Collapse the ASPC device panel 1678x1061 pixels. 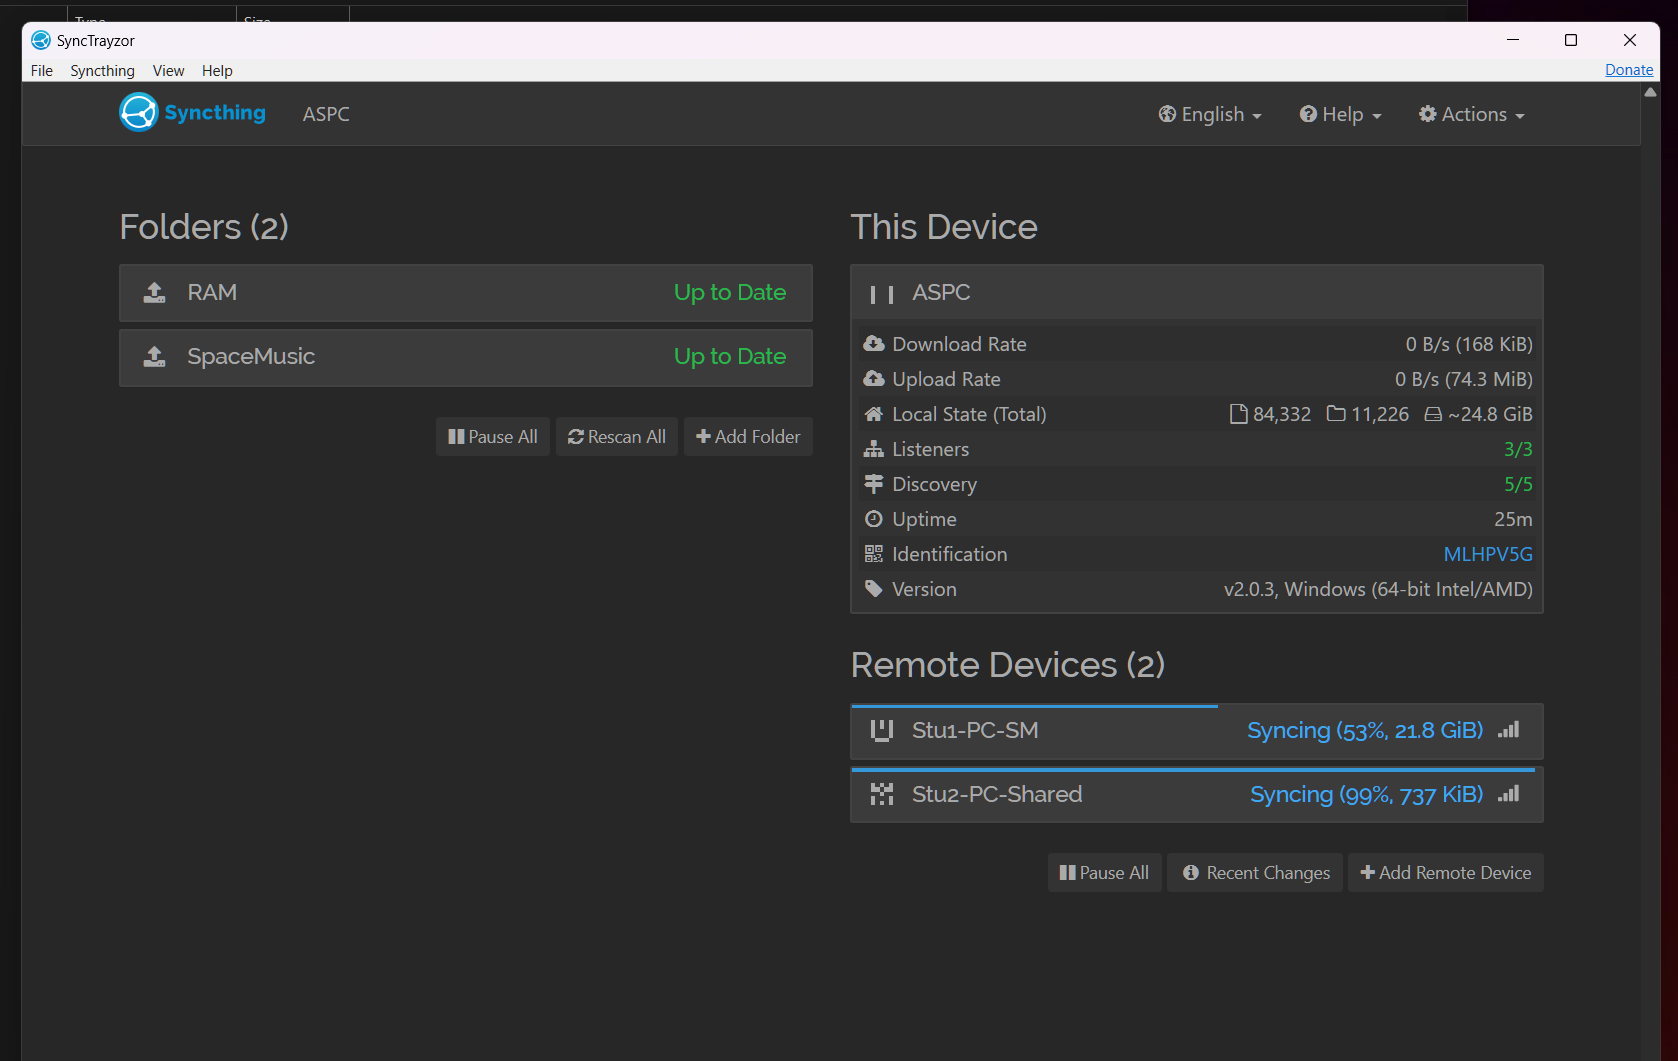pyautogui.click(x=1197, y=293)
